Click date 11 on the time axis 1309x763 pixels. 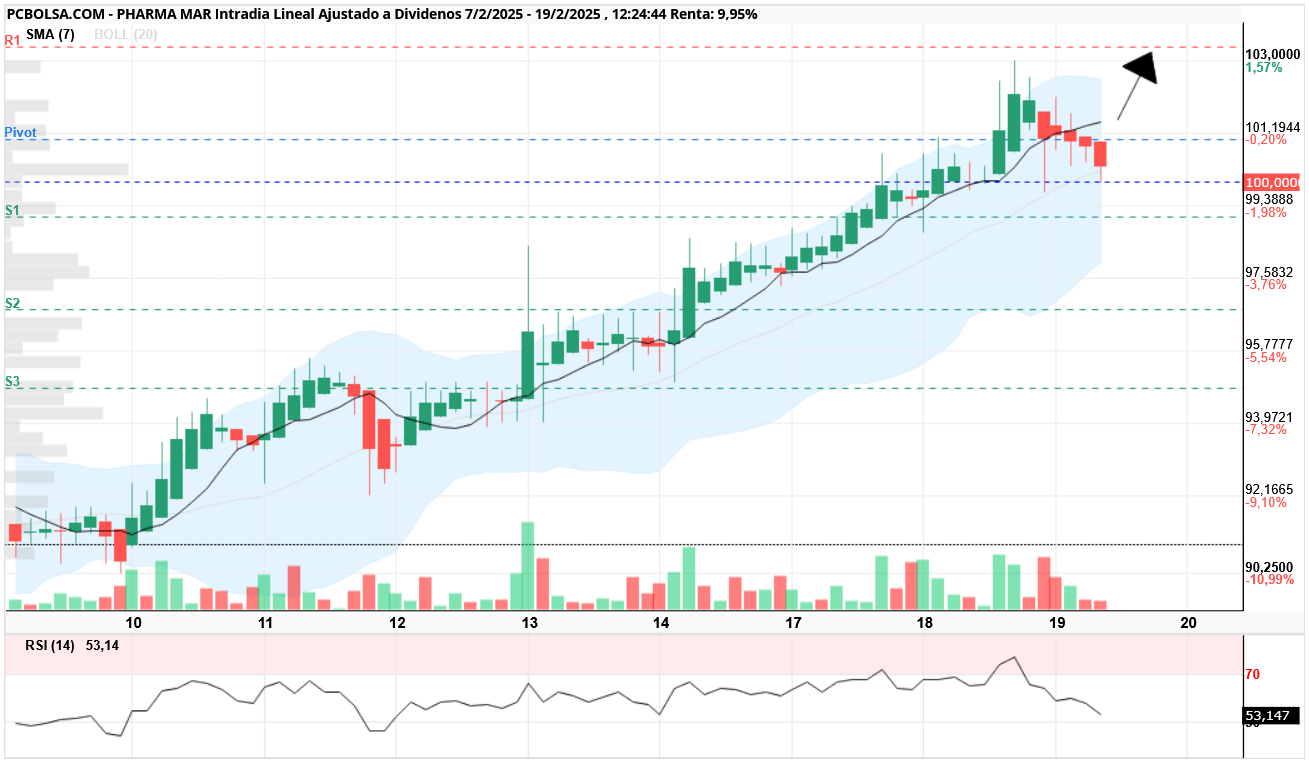266,623
